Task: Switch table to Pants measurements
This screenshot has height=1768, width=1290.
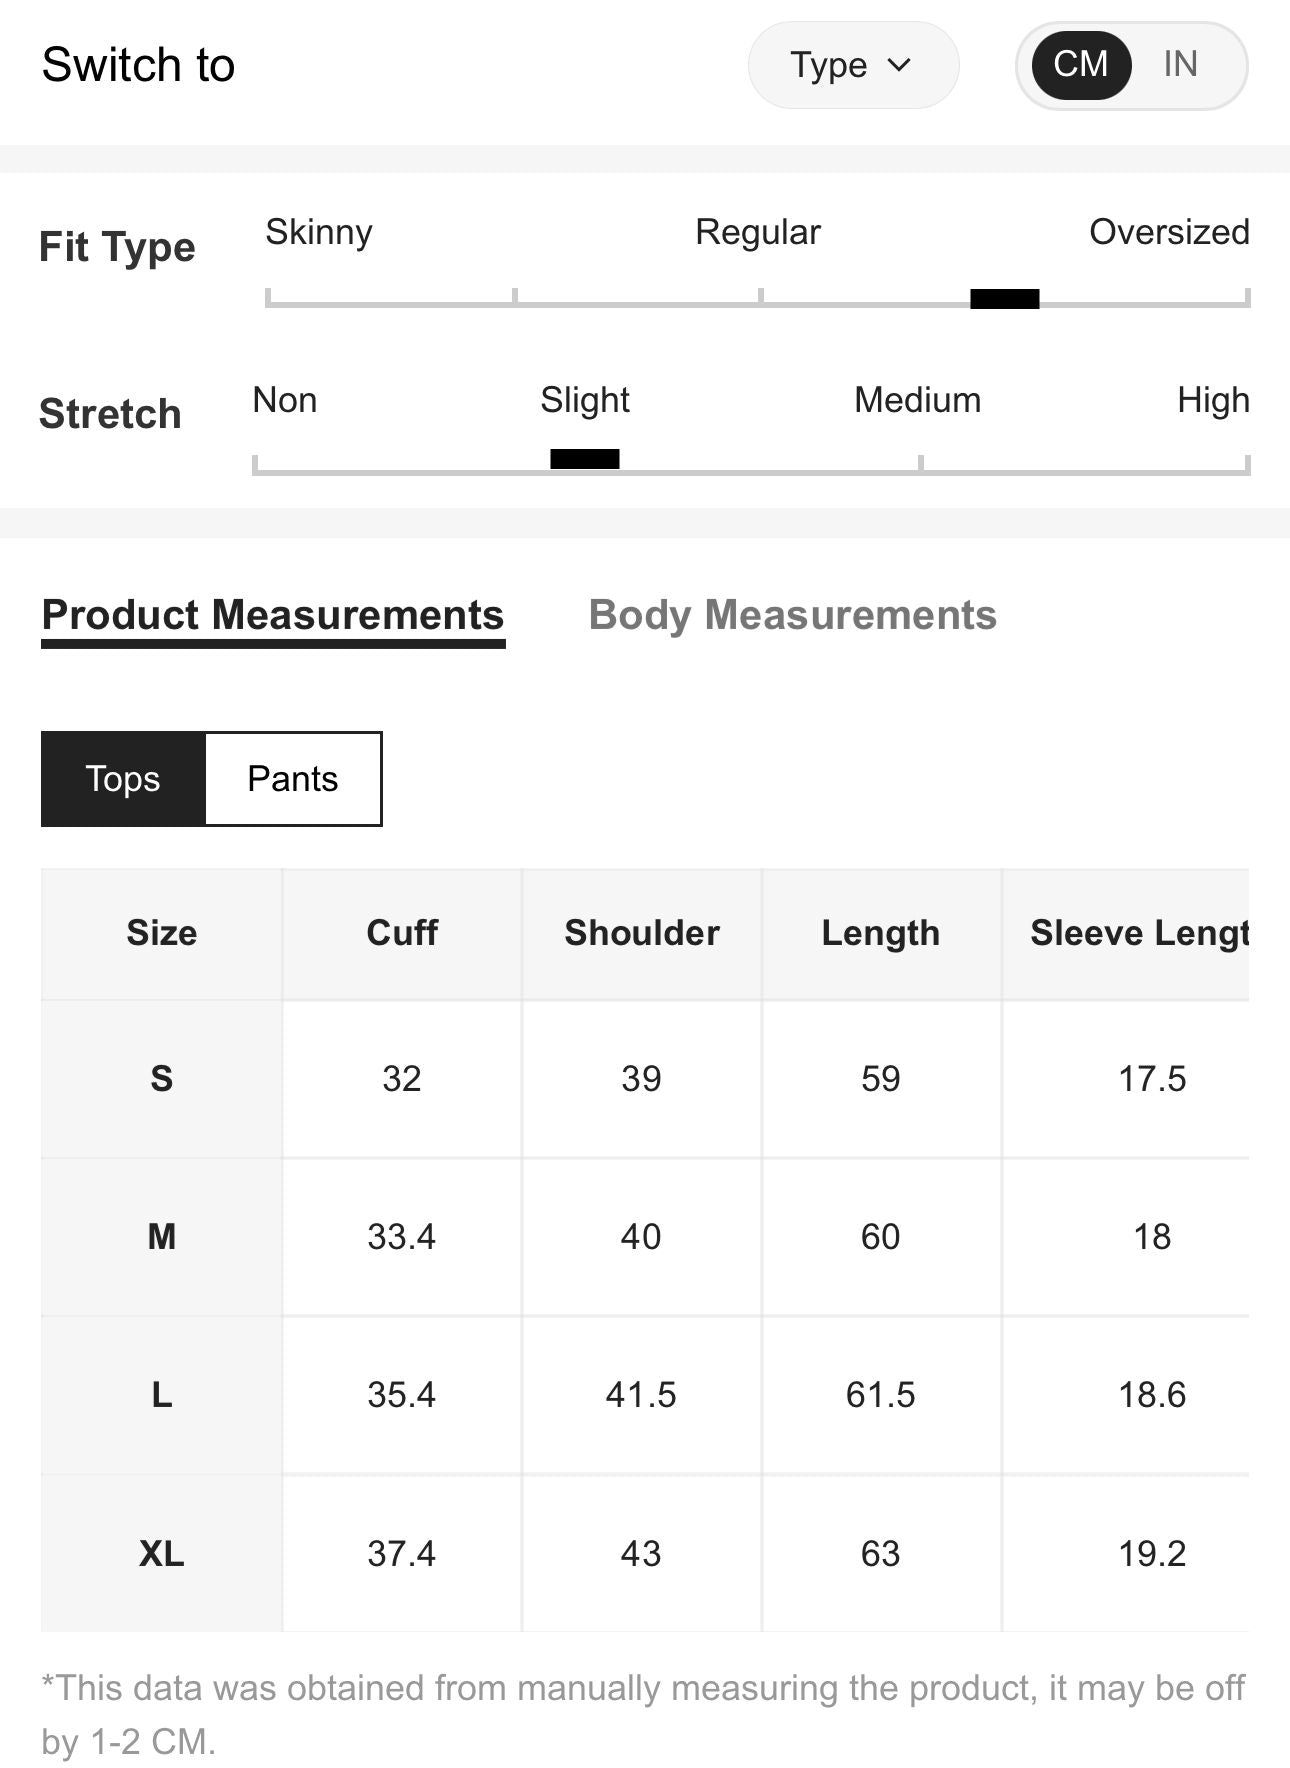Action: [x=293, y=779]
